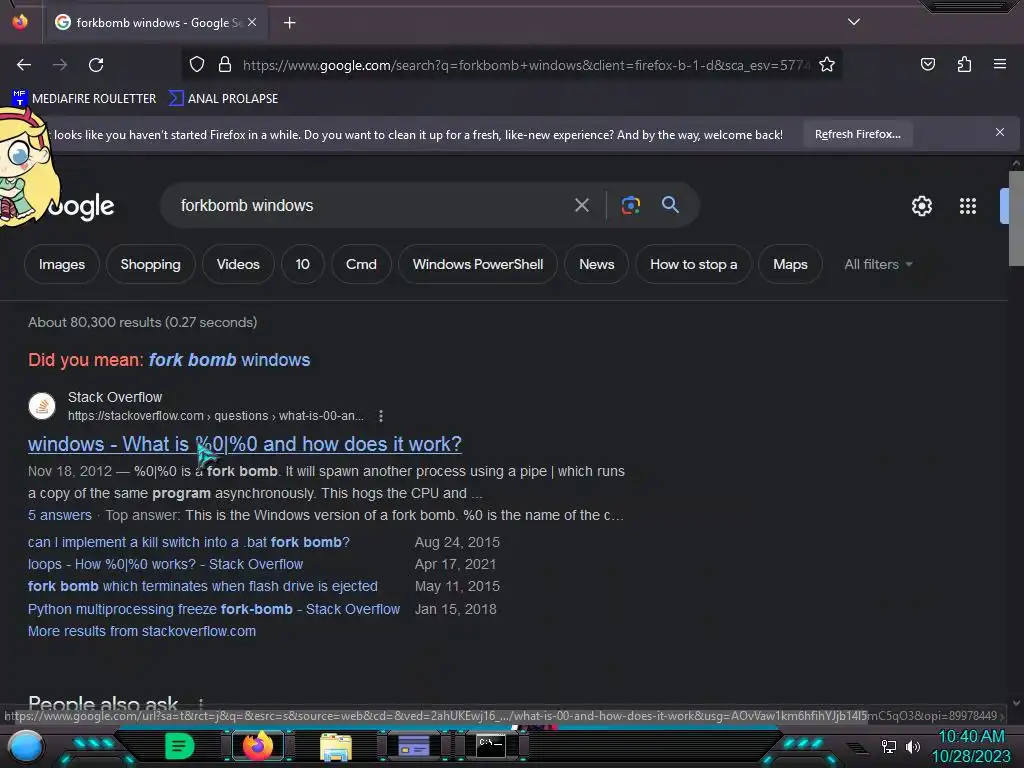This screenshot has width=1024, height=768.
Task: Open the 5 answers link
Action: 59,515
